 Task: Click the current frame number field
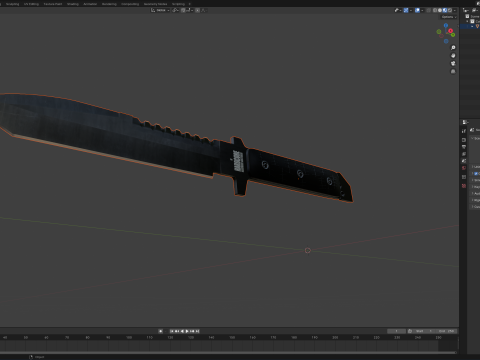point(396,331)
